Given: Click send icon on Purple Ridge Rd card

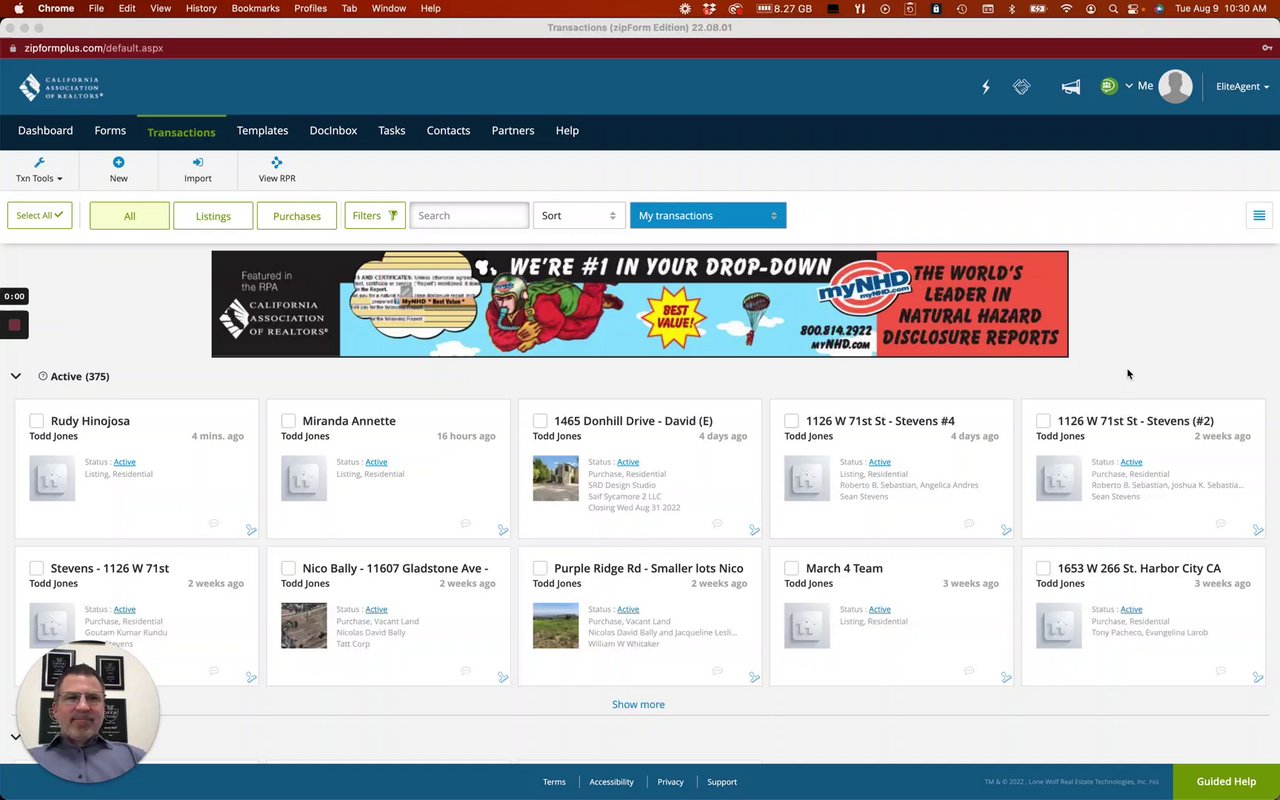Looking at the screenshot, I should tap(754, 677).
